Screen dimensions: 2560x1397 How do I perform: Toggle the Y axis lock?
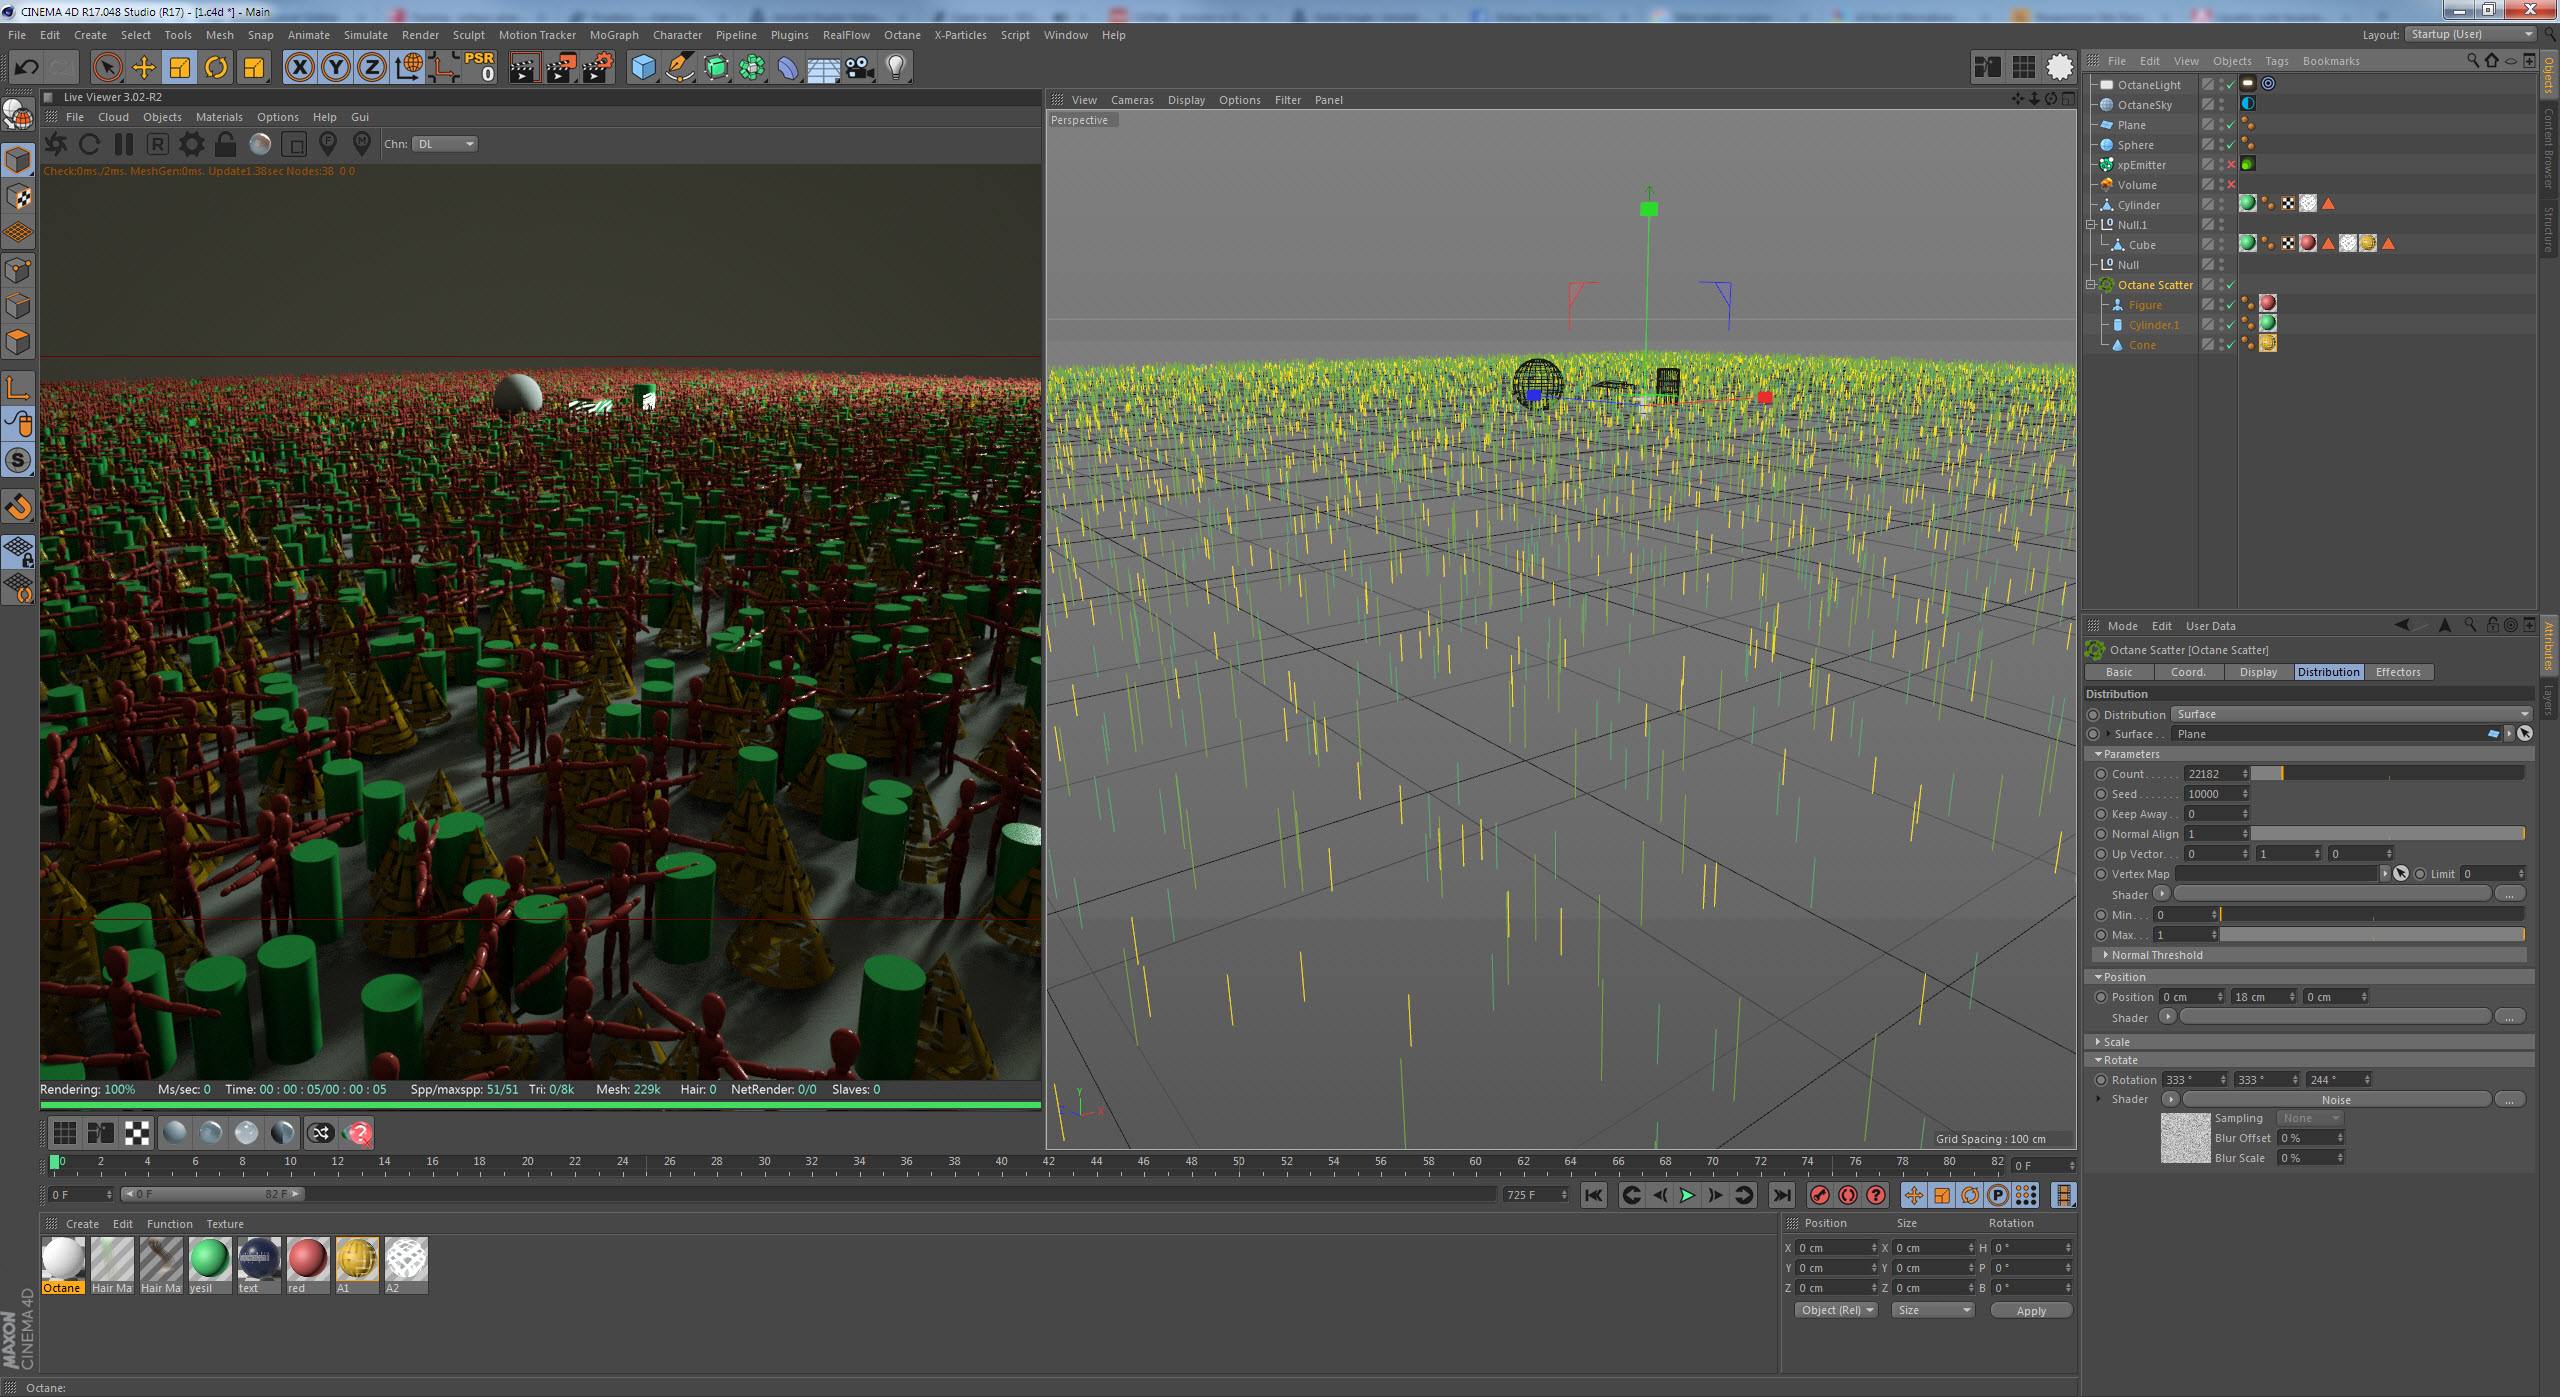coord(336,67)
